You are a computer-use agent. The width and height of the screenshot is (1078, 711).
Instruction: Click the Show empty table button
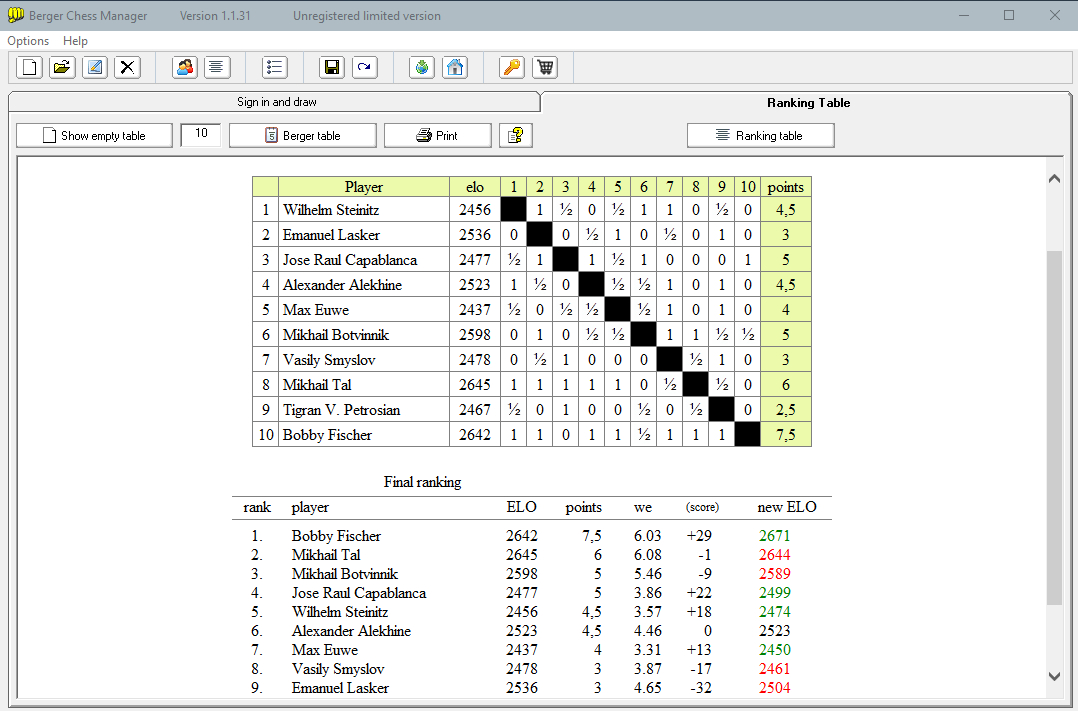tap(94, 135)
